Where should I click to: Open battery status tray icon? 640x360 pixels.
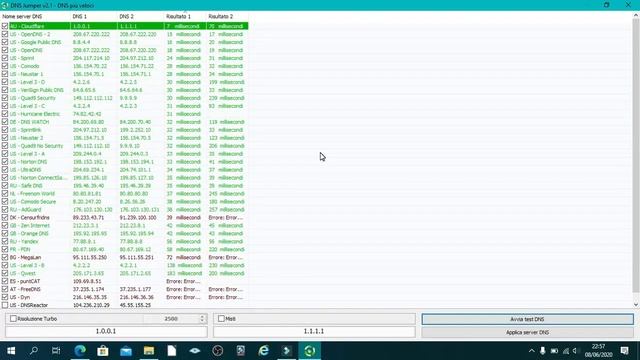(x=554, y=351)
